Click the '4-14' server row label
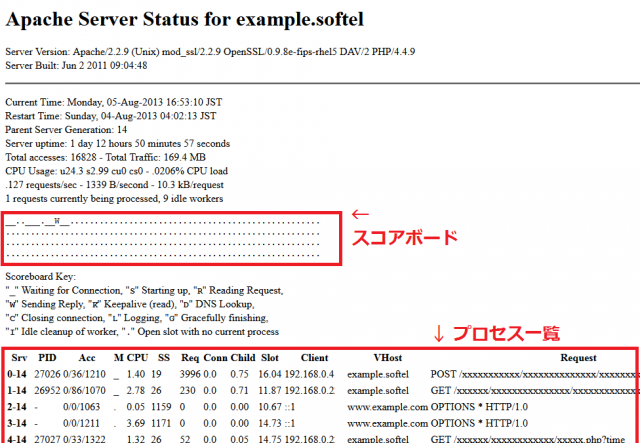640x443 pixels. tap(17, 439)
